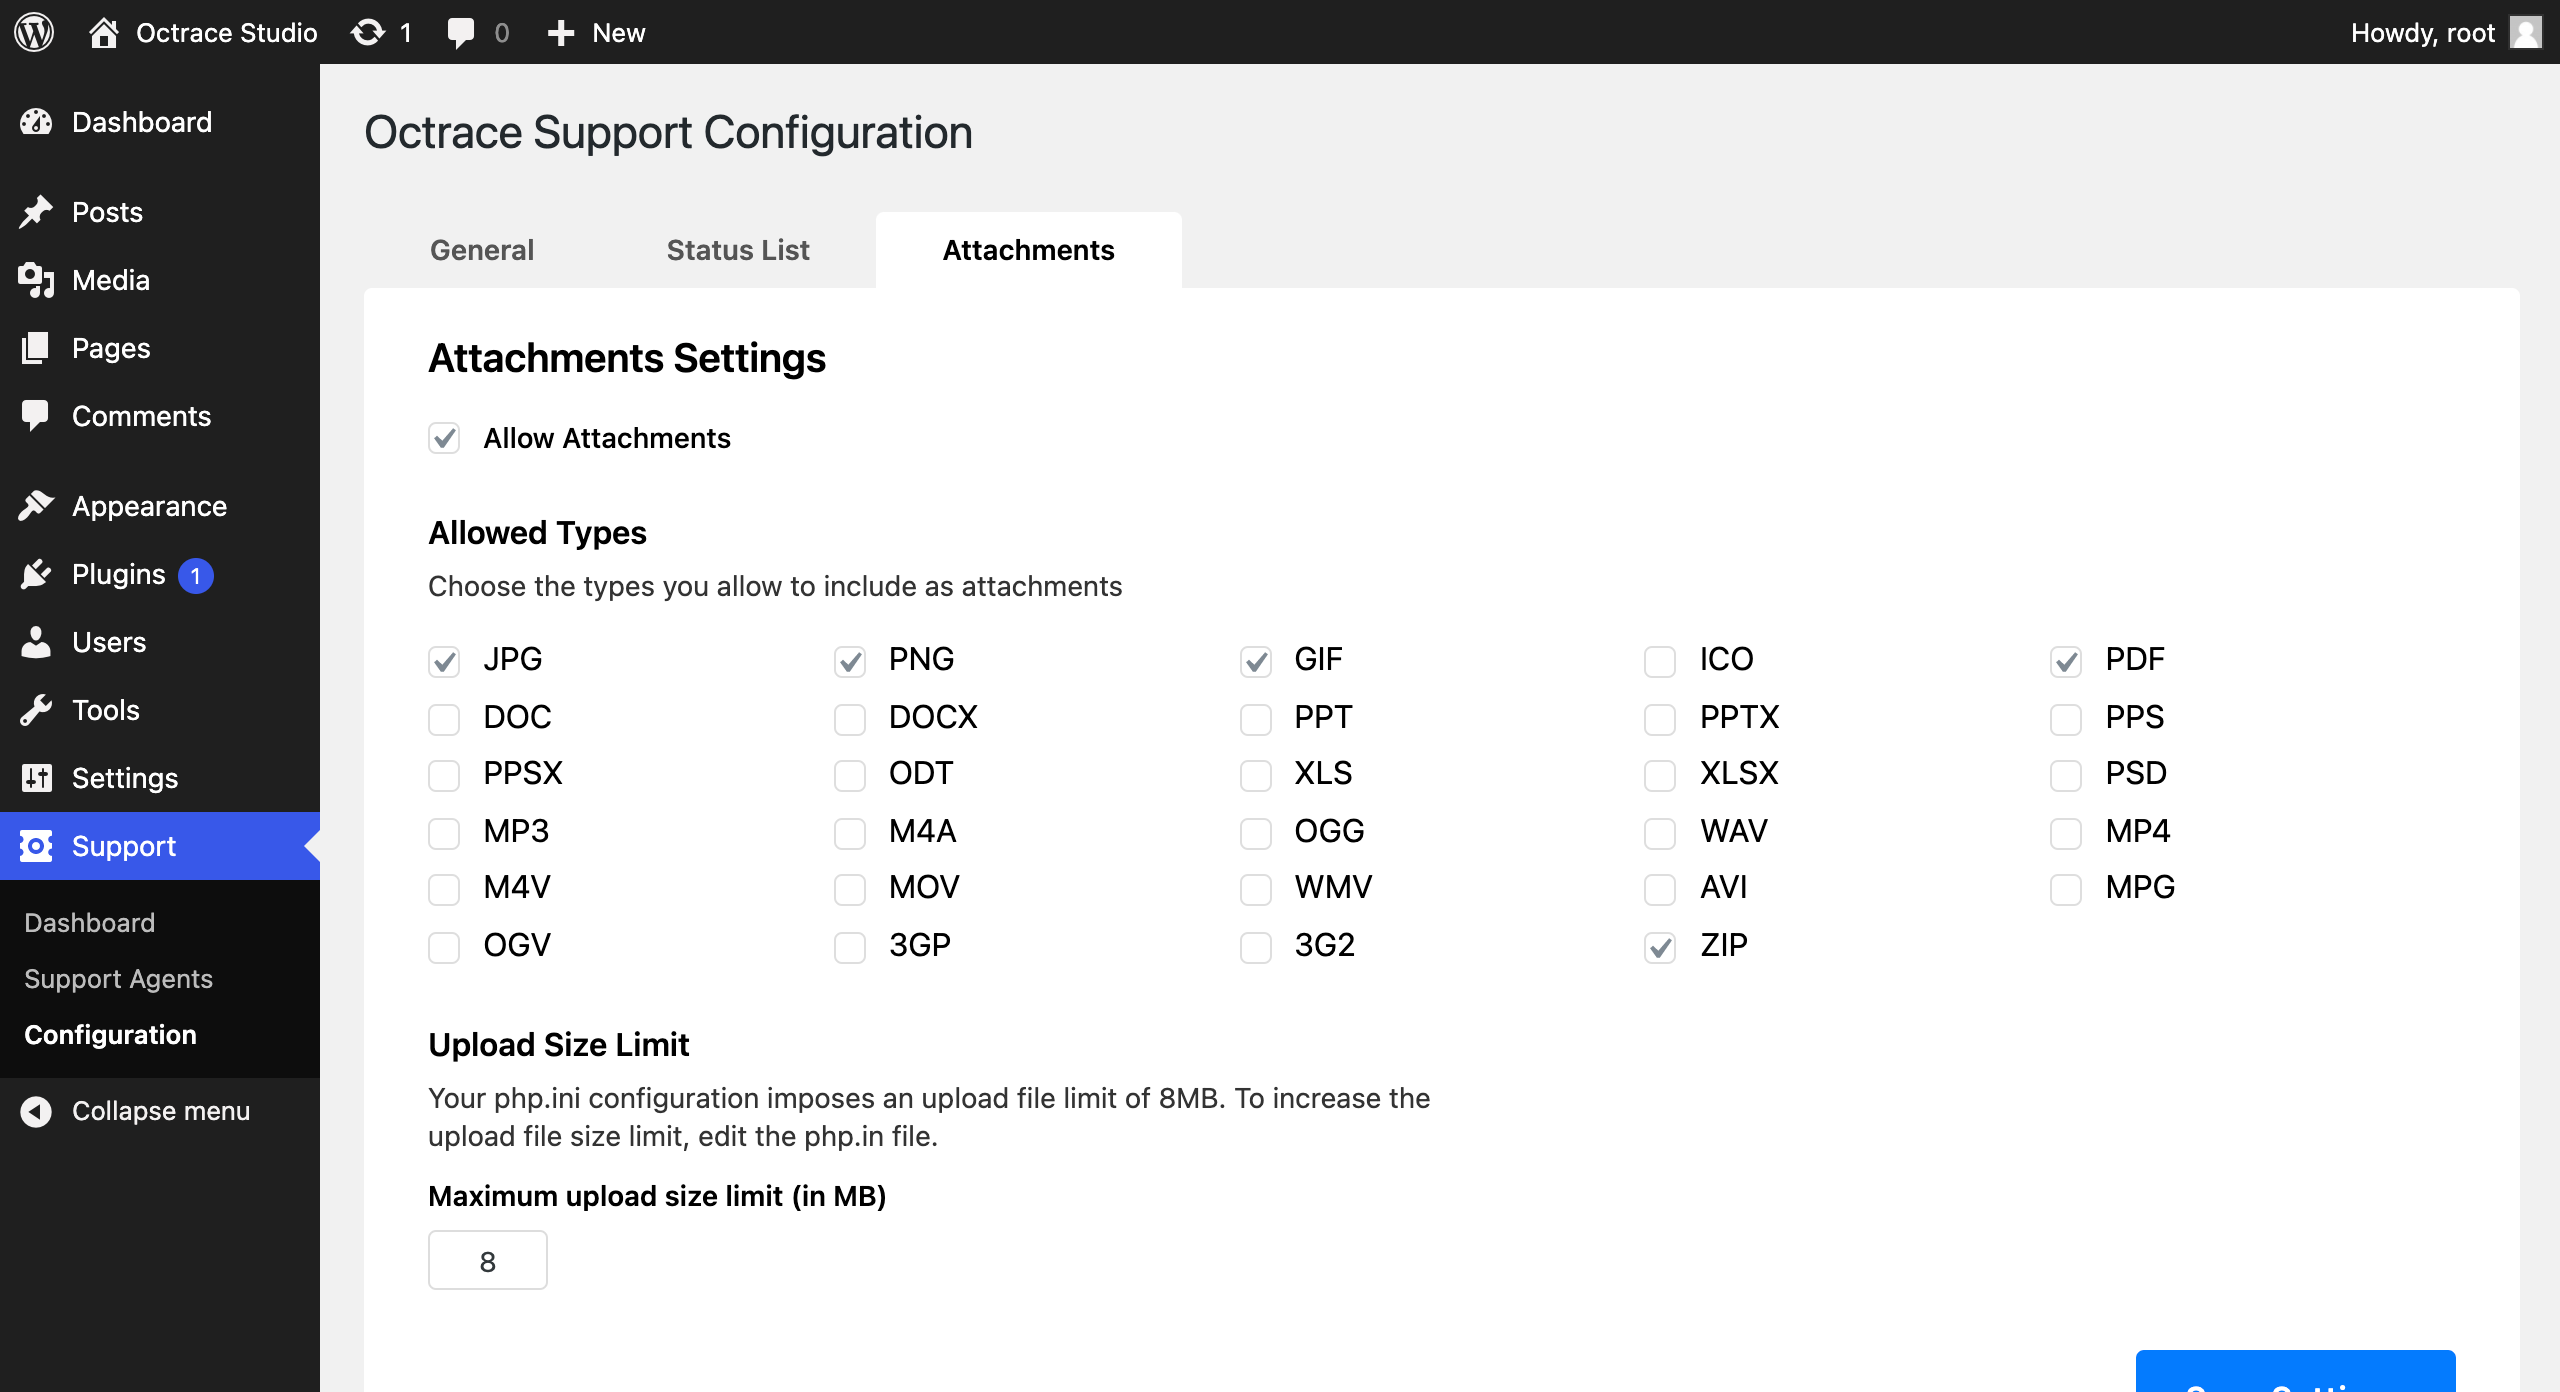
Task: Uncheck the PNG file type
Action: (850, 660)
